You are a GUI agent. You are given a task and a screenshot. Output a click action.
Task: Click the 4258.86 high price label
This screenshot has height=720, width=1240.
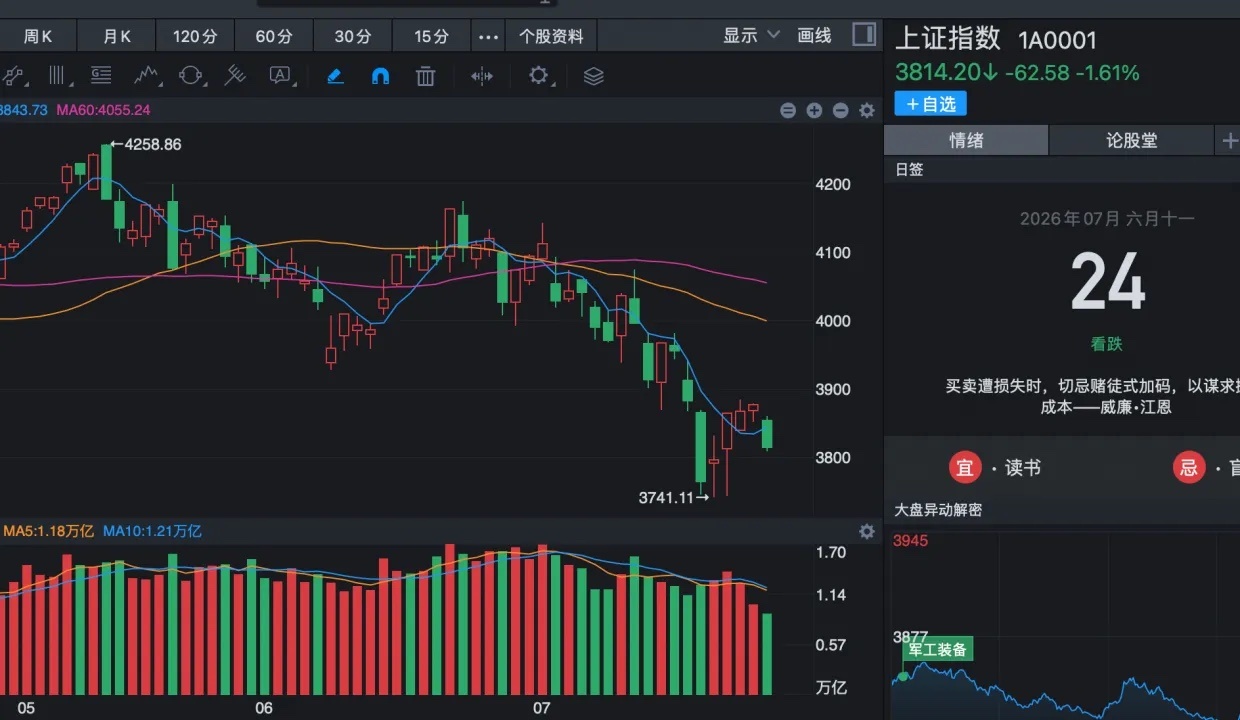point(152,145)
